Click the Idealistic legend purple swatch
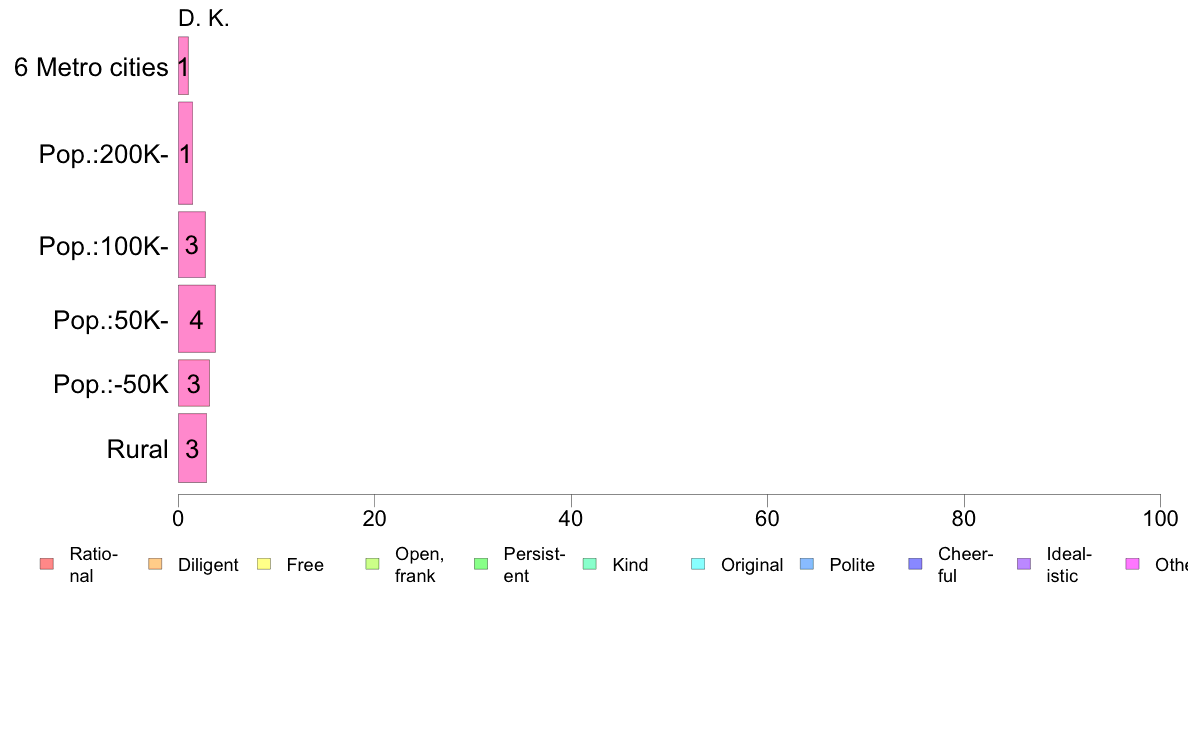This screenshot has width=1188, height=736. tap(1024, 564)
